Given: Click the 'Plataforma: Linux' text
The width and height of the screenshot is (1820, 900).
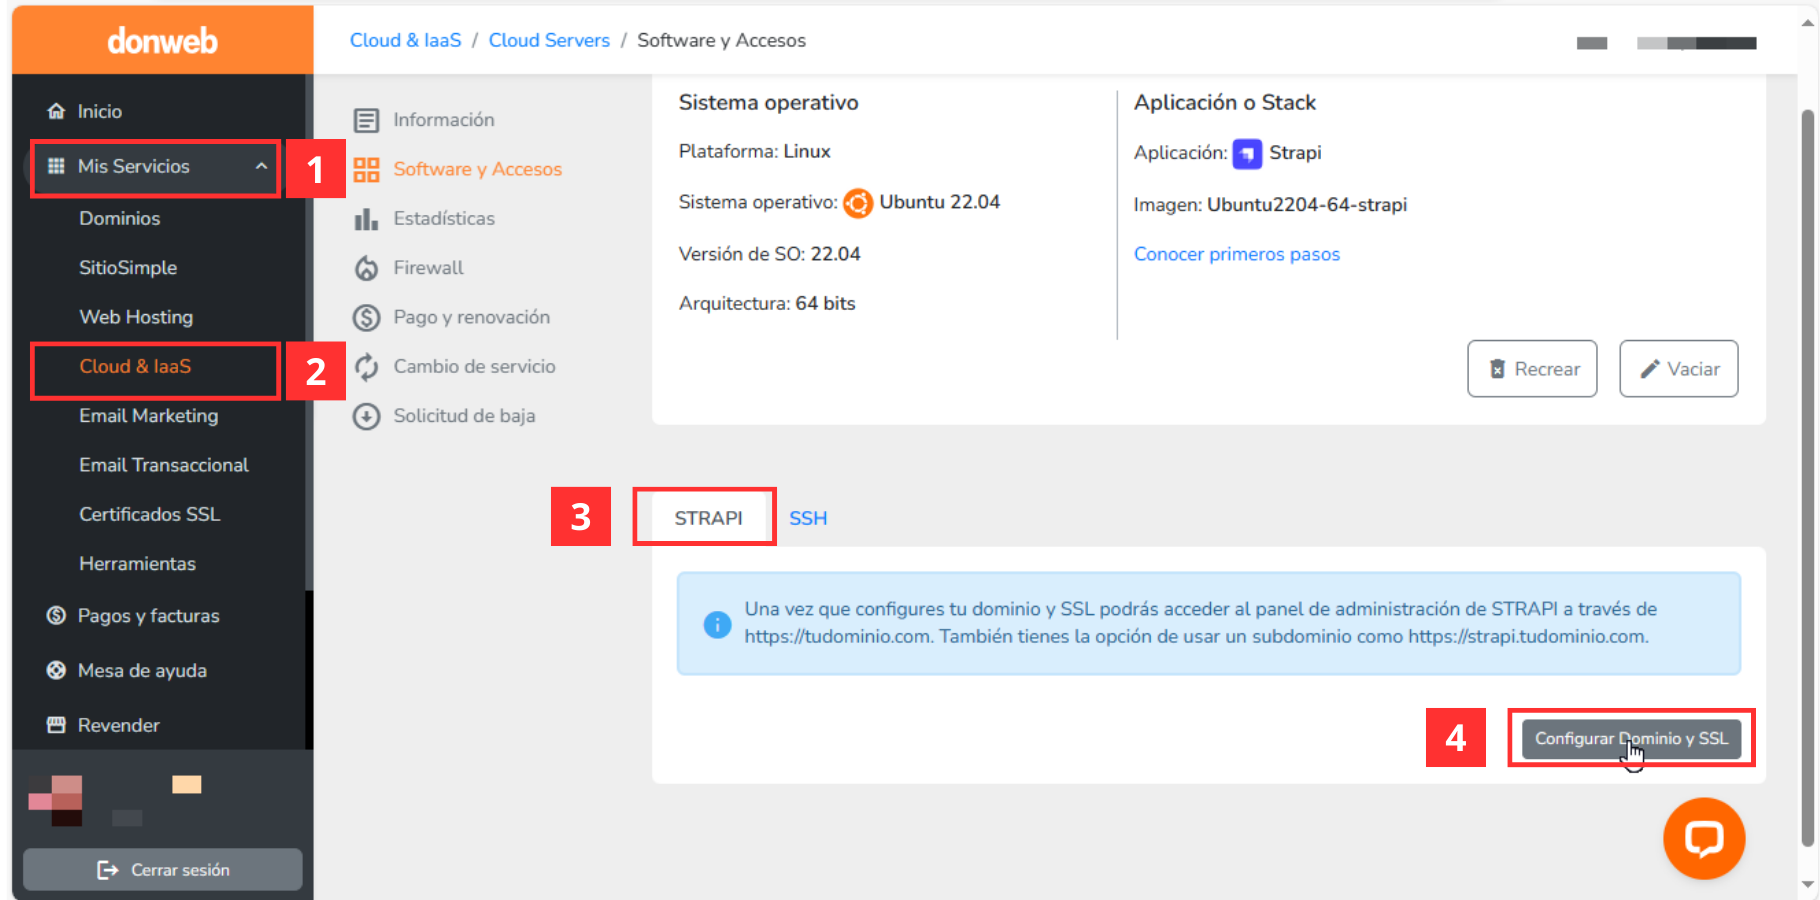Looking at the screenshot, I should tap(755, 151).
